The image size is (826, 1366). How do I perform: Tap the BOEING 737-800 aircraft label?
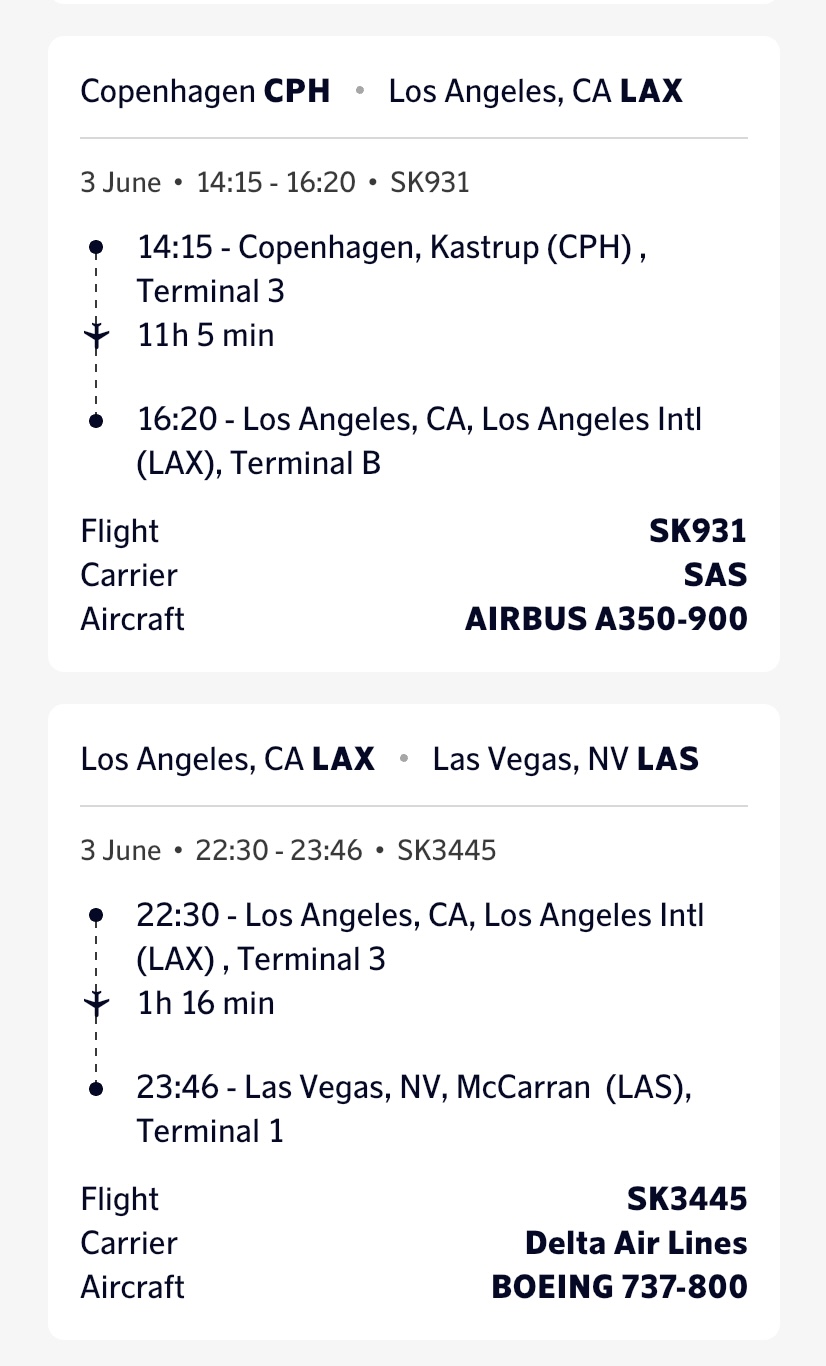(x=619, y=1287)
